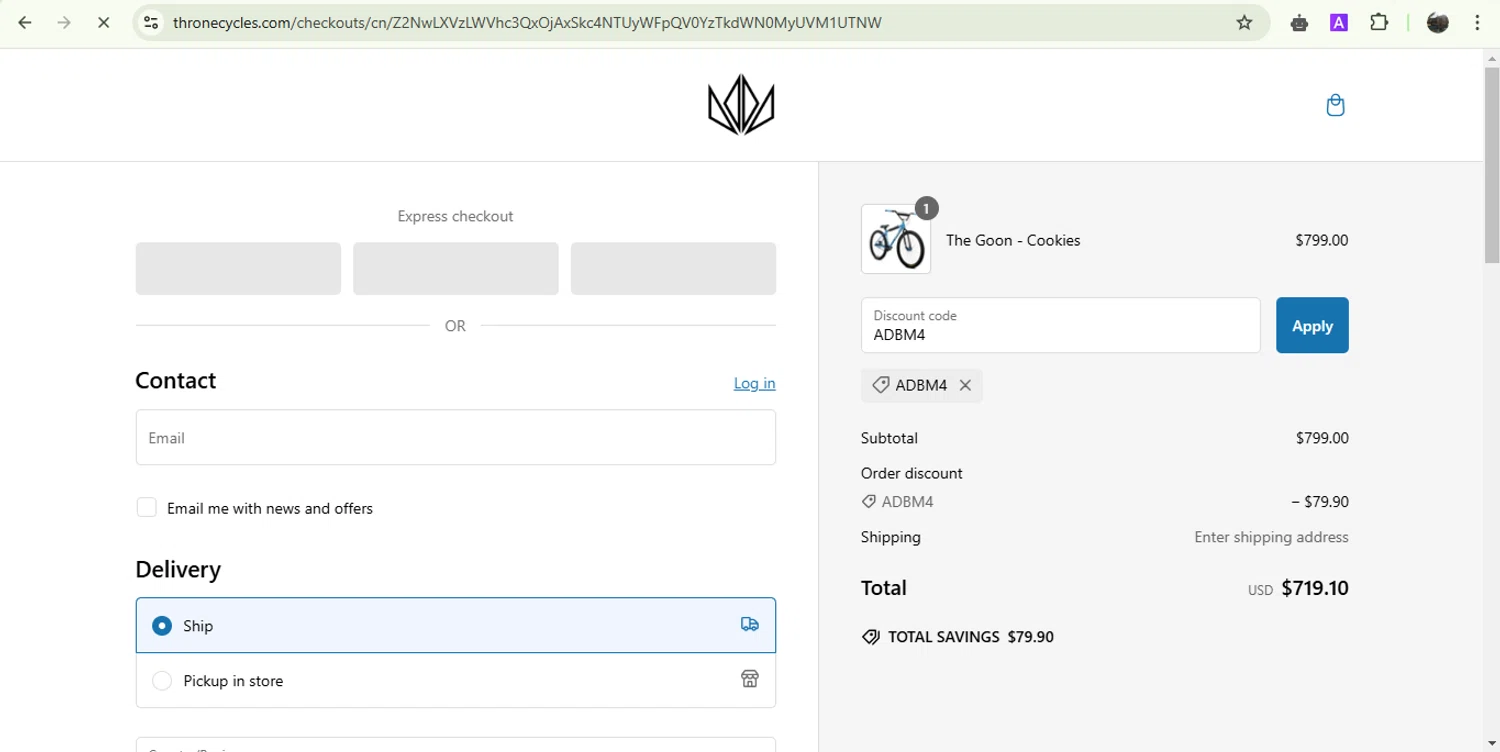Click the Contact section heading
The height and width of the screenshot is (752, 1500).
coord(175,380)
